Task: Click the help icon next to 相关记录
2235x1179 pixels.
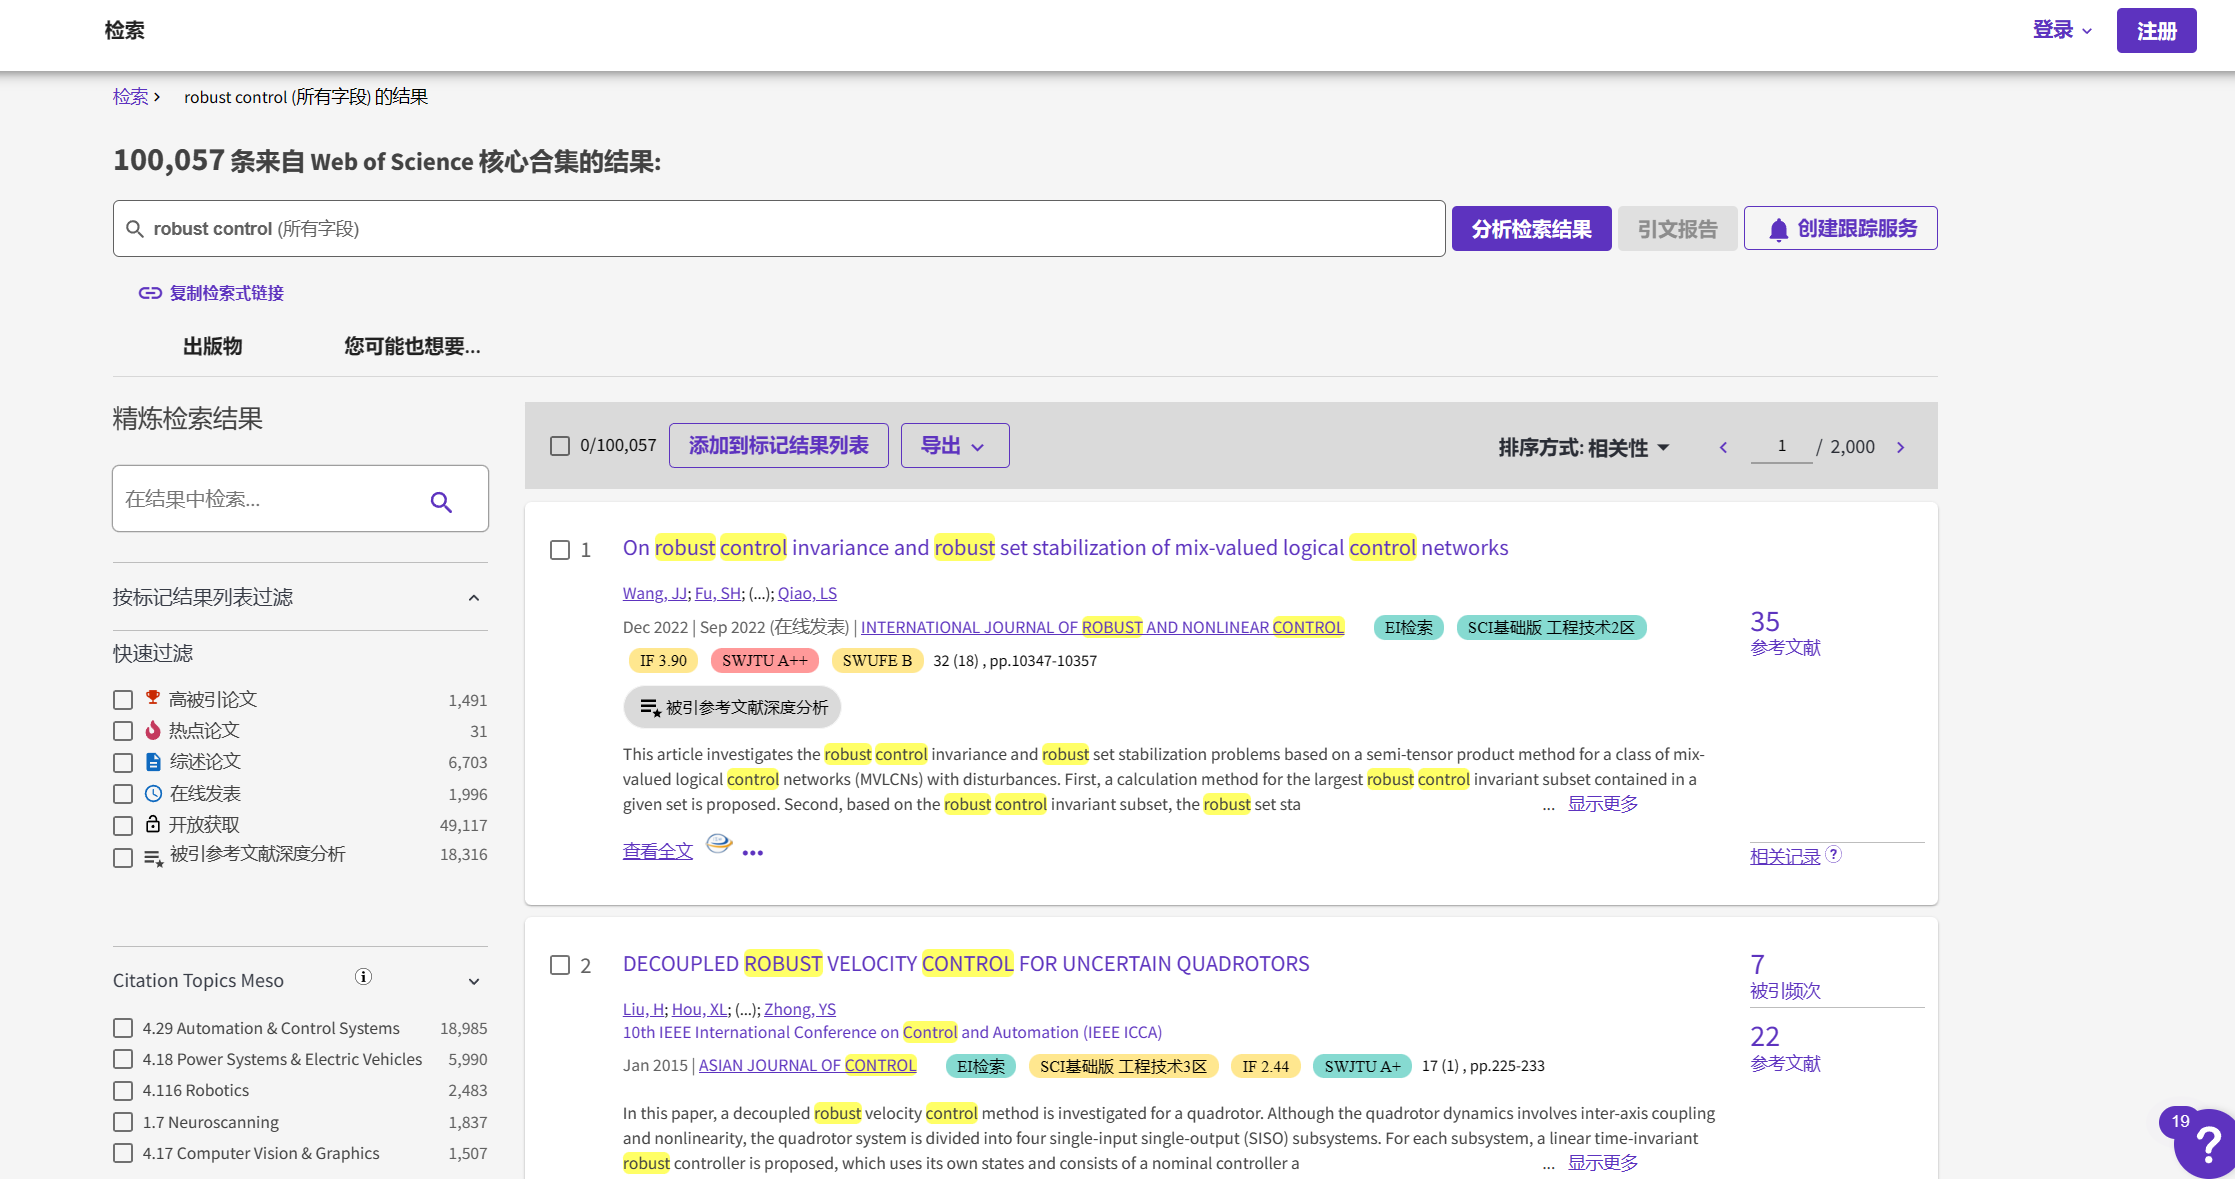Action: pyautogui.click(x=1833, y=854)
